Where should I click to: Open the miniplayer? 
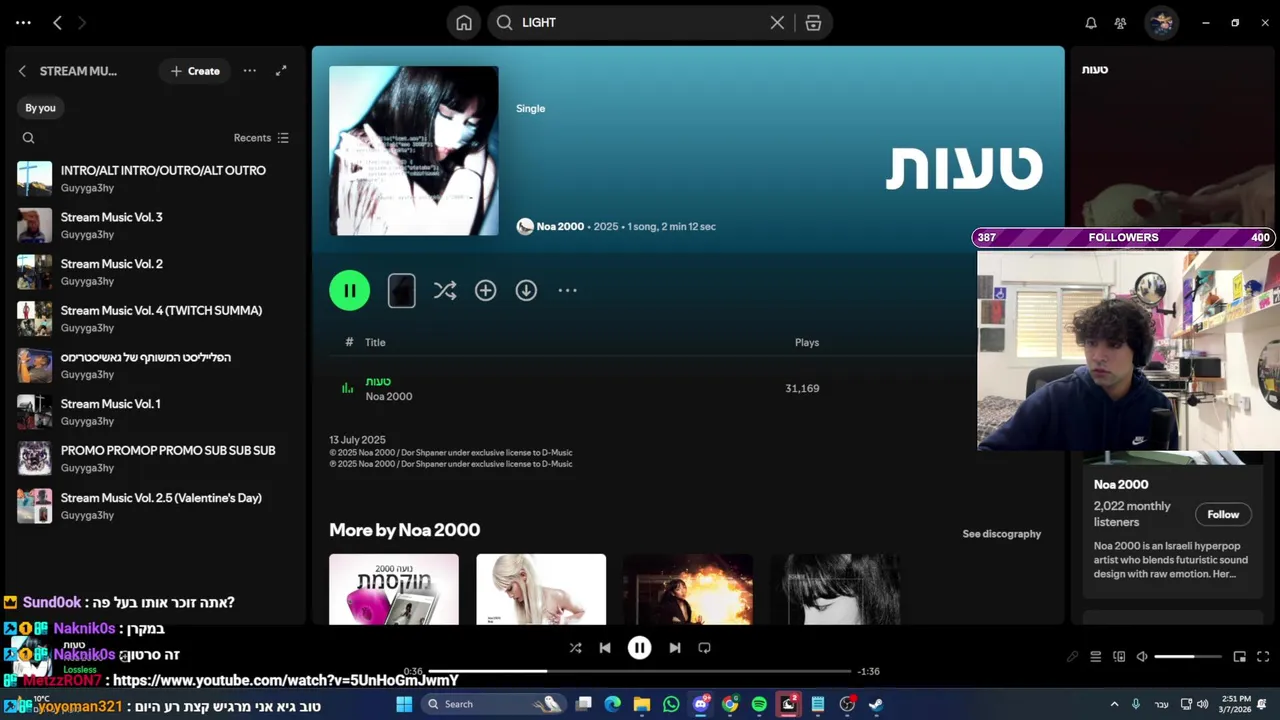1240,657
